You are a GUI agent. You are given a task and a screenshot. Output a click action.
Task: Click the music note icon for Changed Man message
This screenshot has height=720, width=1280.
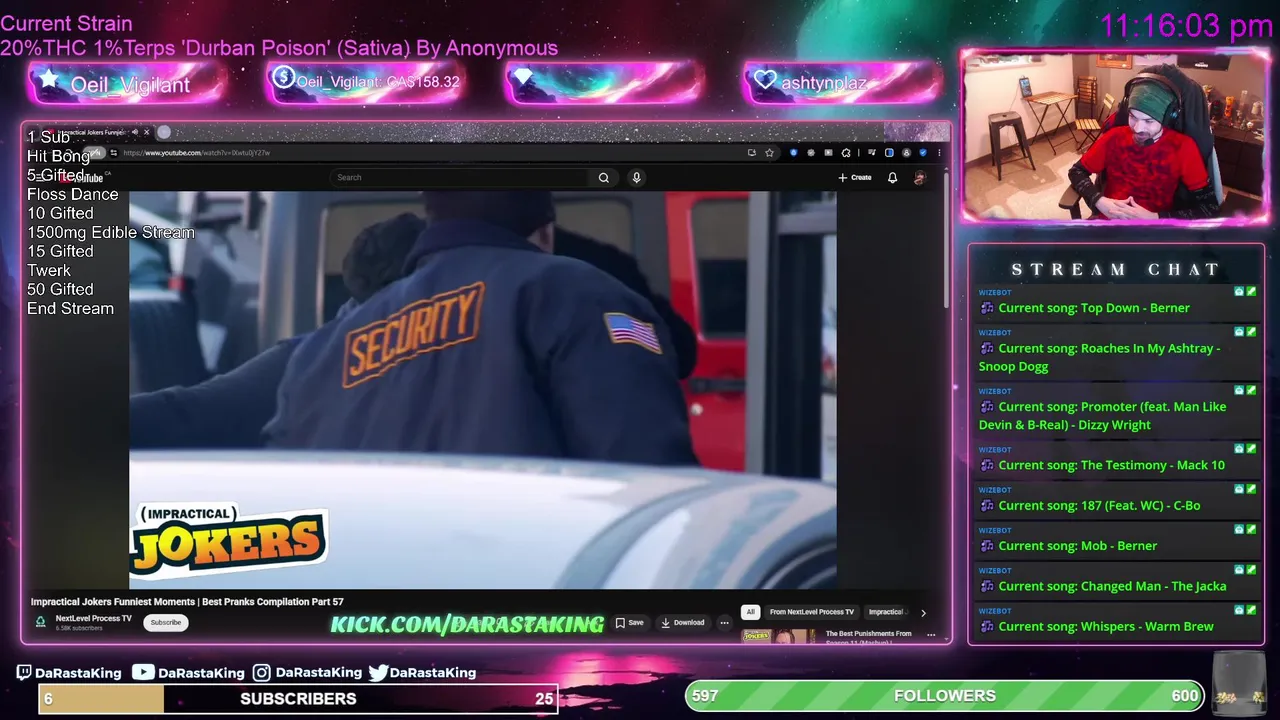(987, 586)
